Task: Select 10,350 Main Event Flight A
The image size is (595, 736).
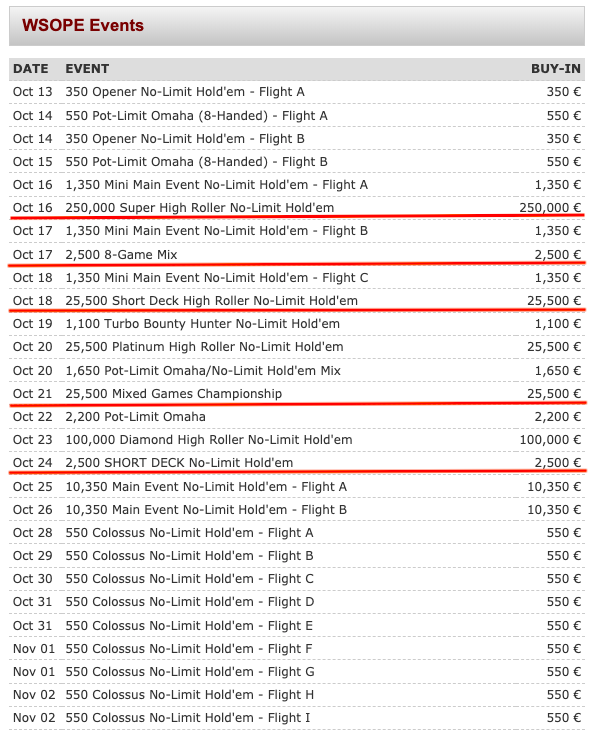Action: pos(206,486)
